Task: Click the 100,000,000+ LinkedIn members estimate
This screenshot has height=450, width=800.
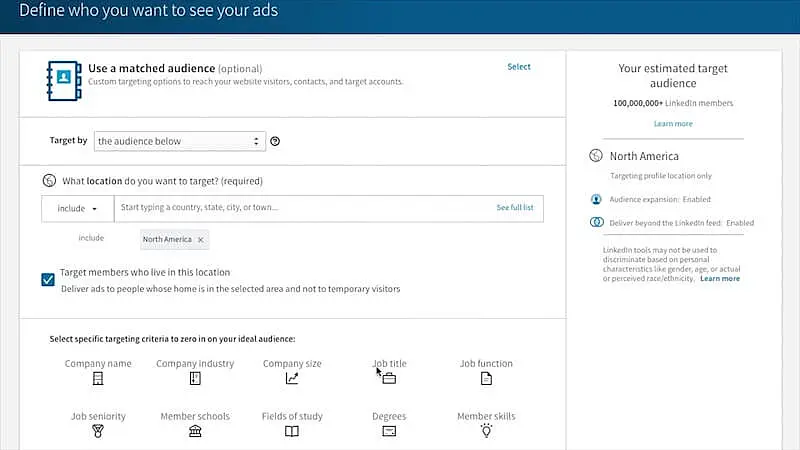Action: coord(673,103)
